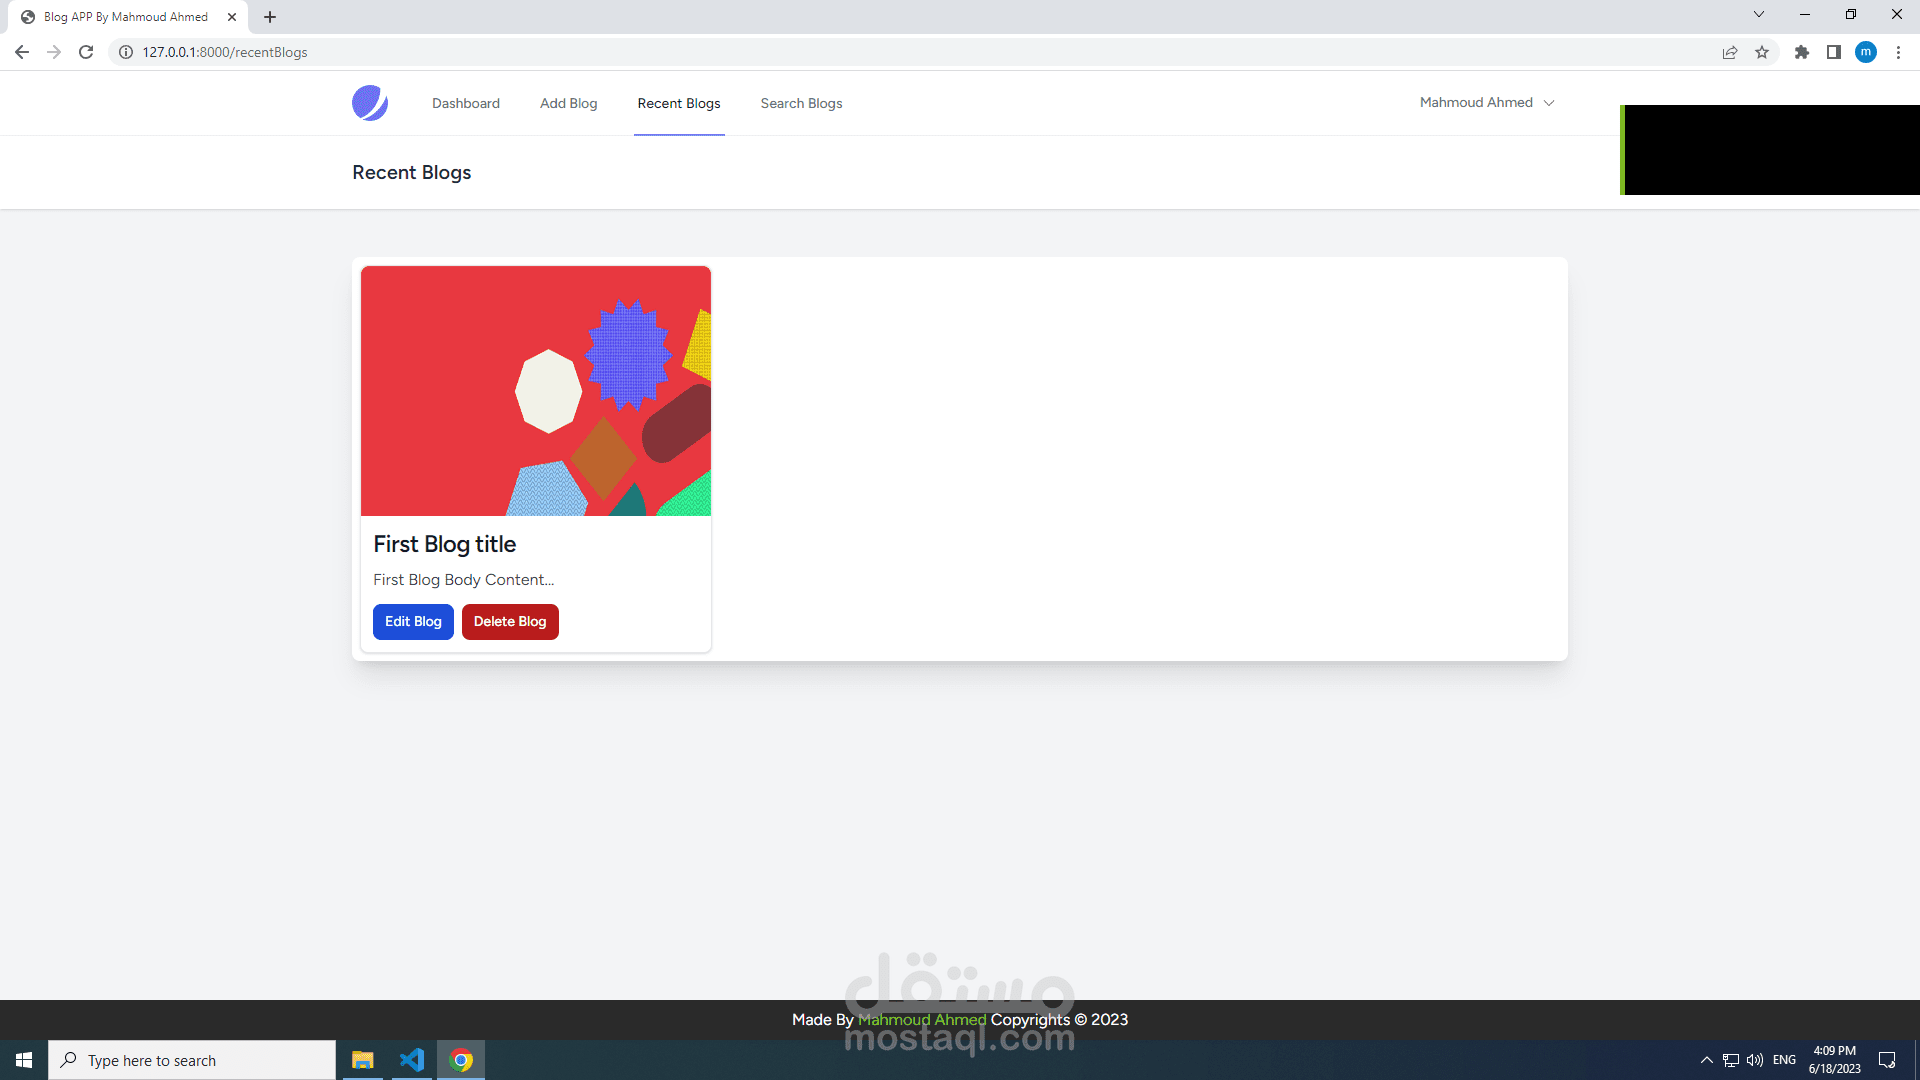Expand Mahmoud Ahmed user dropdown
Image resolution: width=1920 pixels, height=1080 pixels.
(x=1486, y=103)
